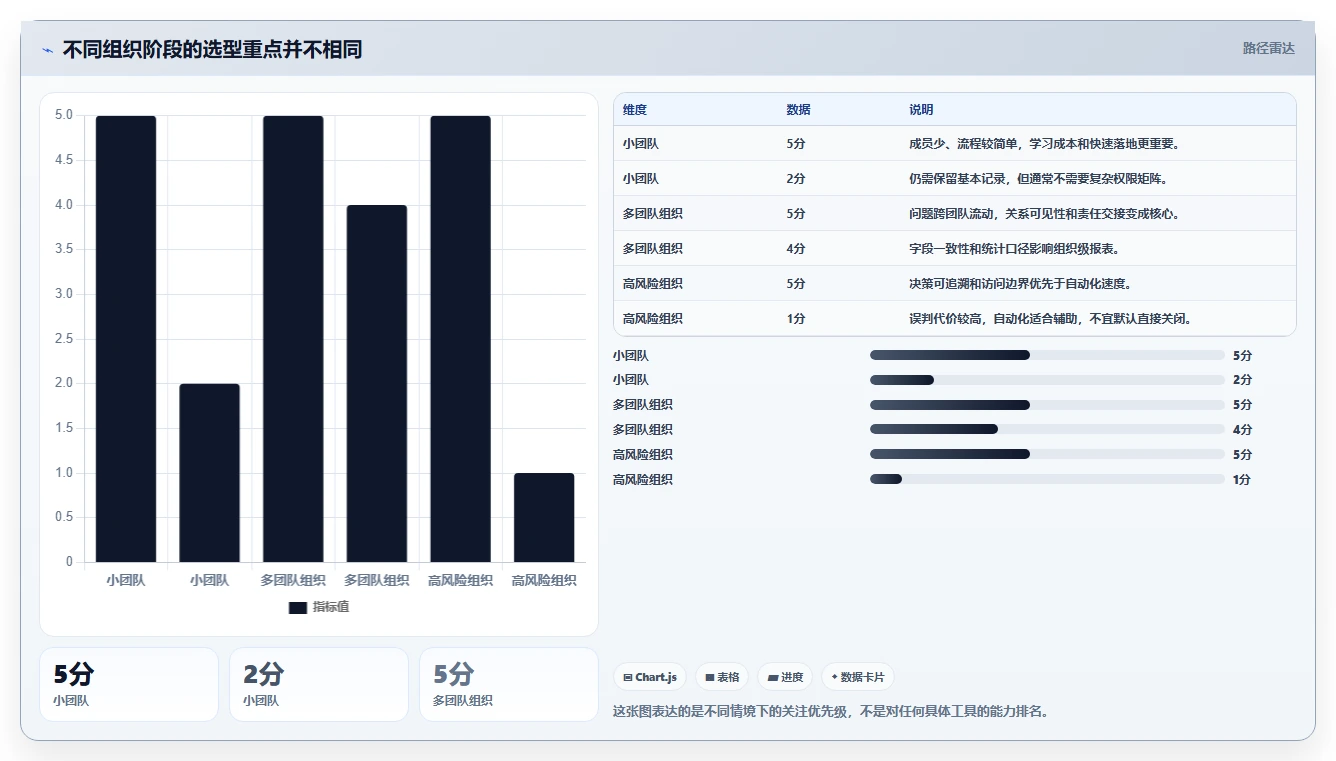Click the 说明 column header
This screenshot has height=761, width=1336.
(921, 110)
